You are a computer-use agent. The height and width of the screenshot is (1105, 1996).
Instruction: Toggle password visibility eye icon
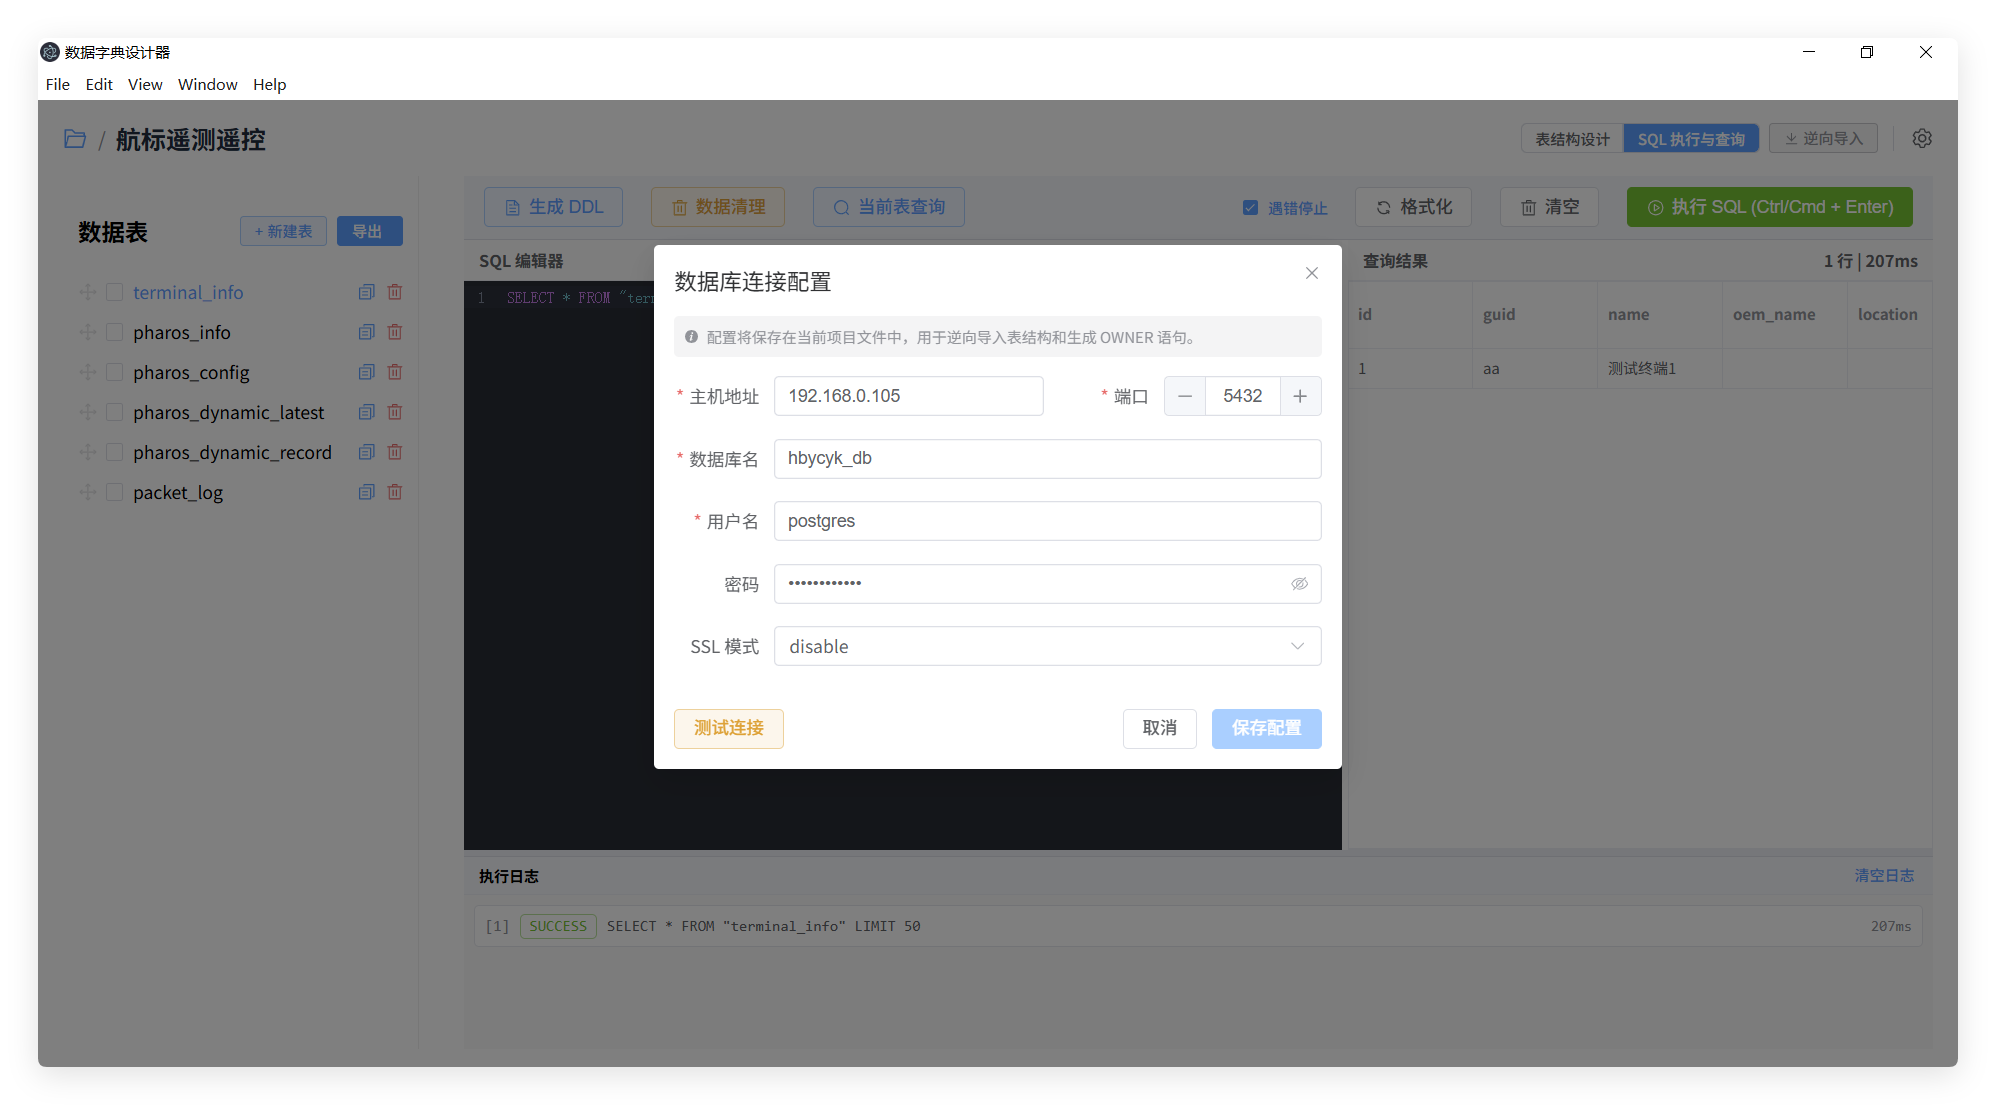1299,584
